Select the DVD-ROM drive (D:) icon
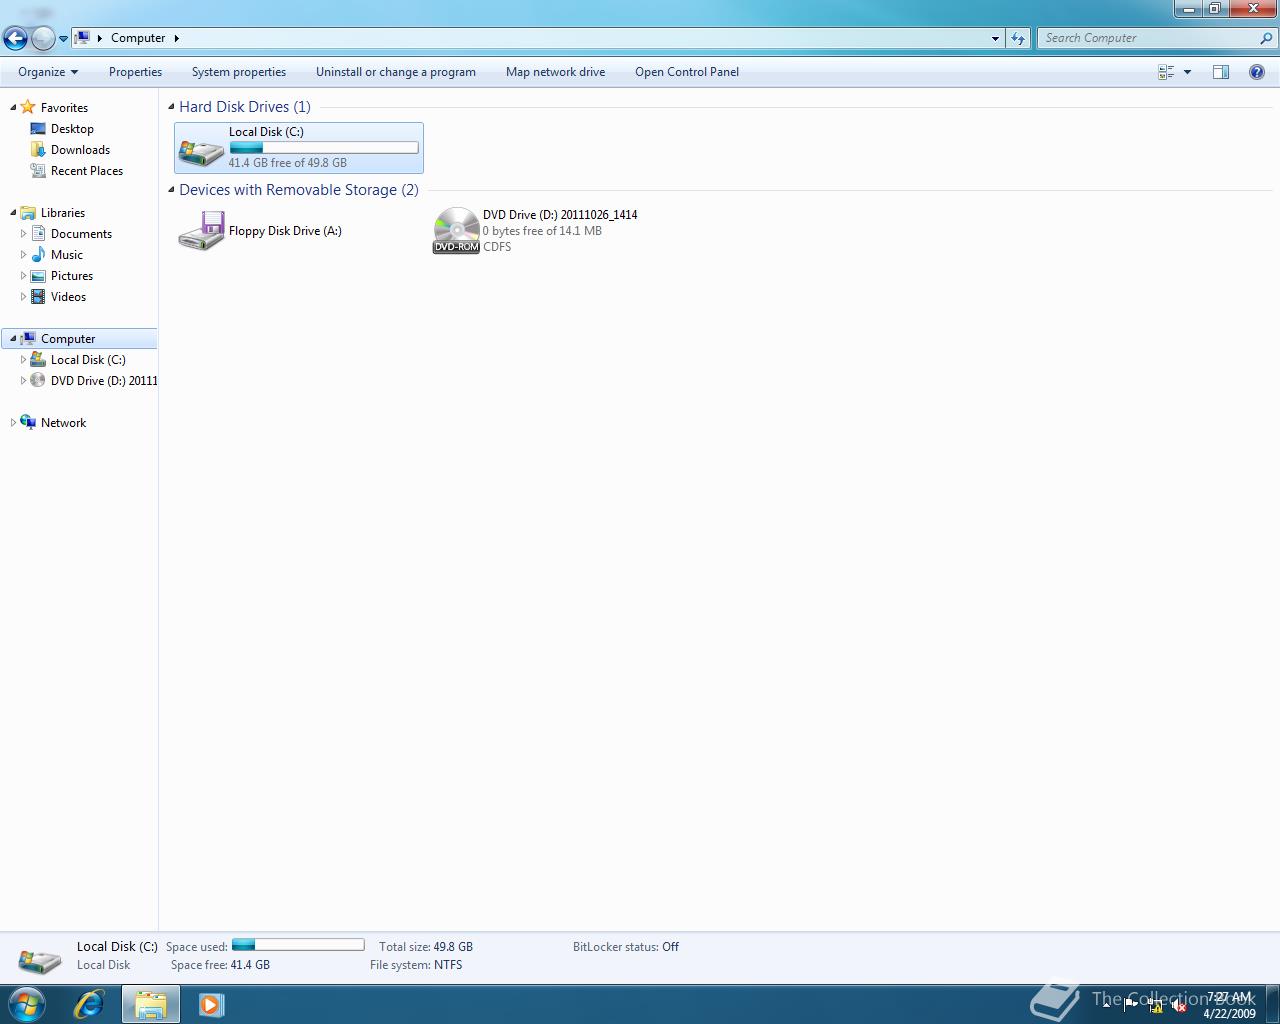This screenshot has width=1280, height=1024. tap(456, 230)
